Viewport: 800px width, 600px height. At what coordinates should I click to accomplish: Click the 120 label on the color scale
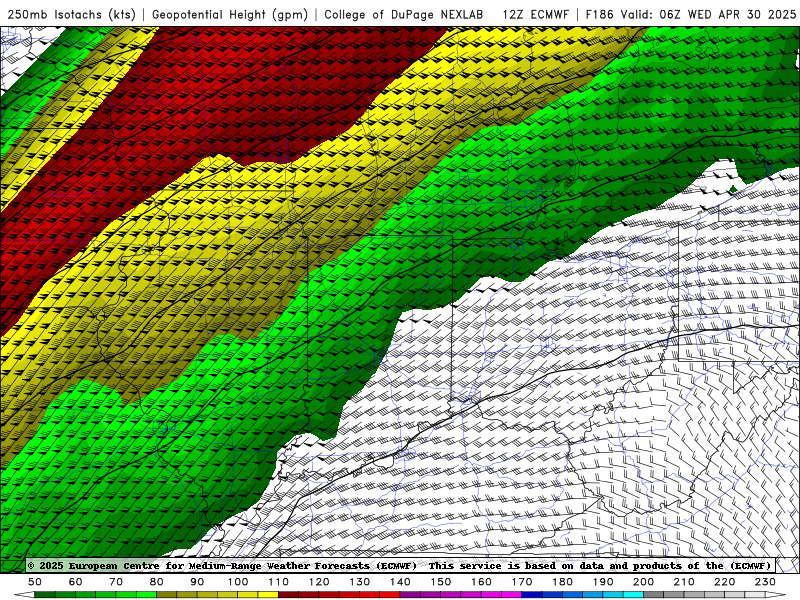(319, 582)
